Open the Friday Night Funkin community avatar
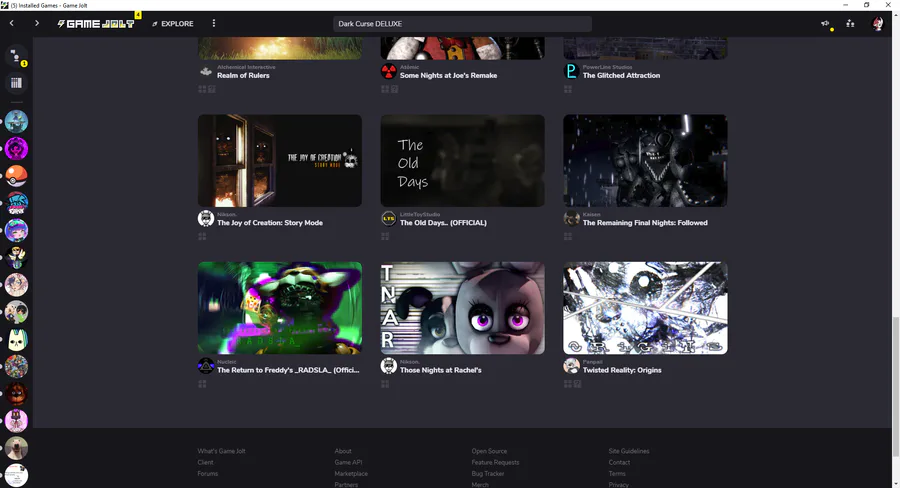 pyautogui.click(x=16, y=203)
